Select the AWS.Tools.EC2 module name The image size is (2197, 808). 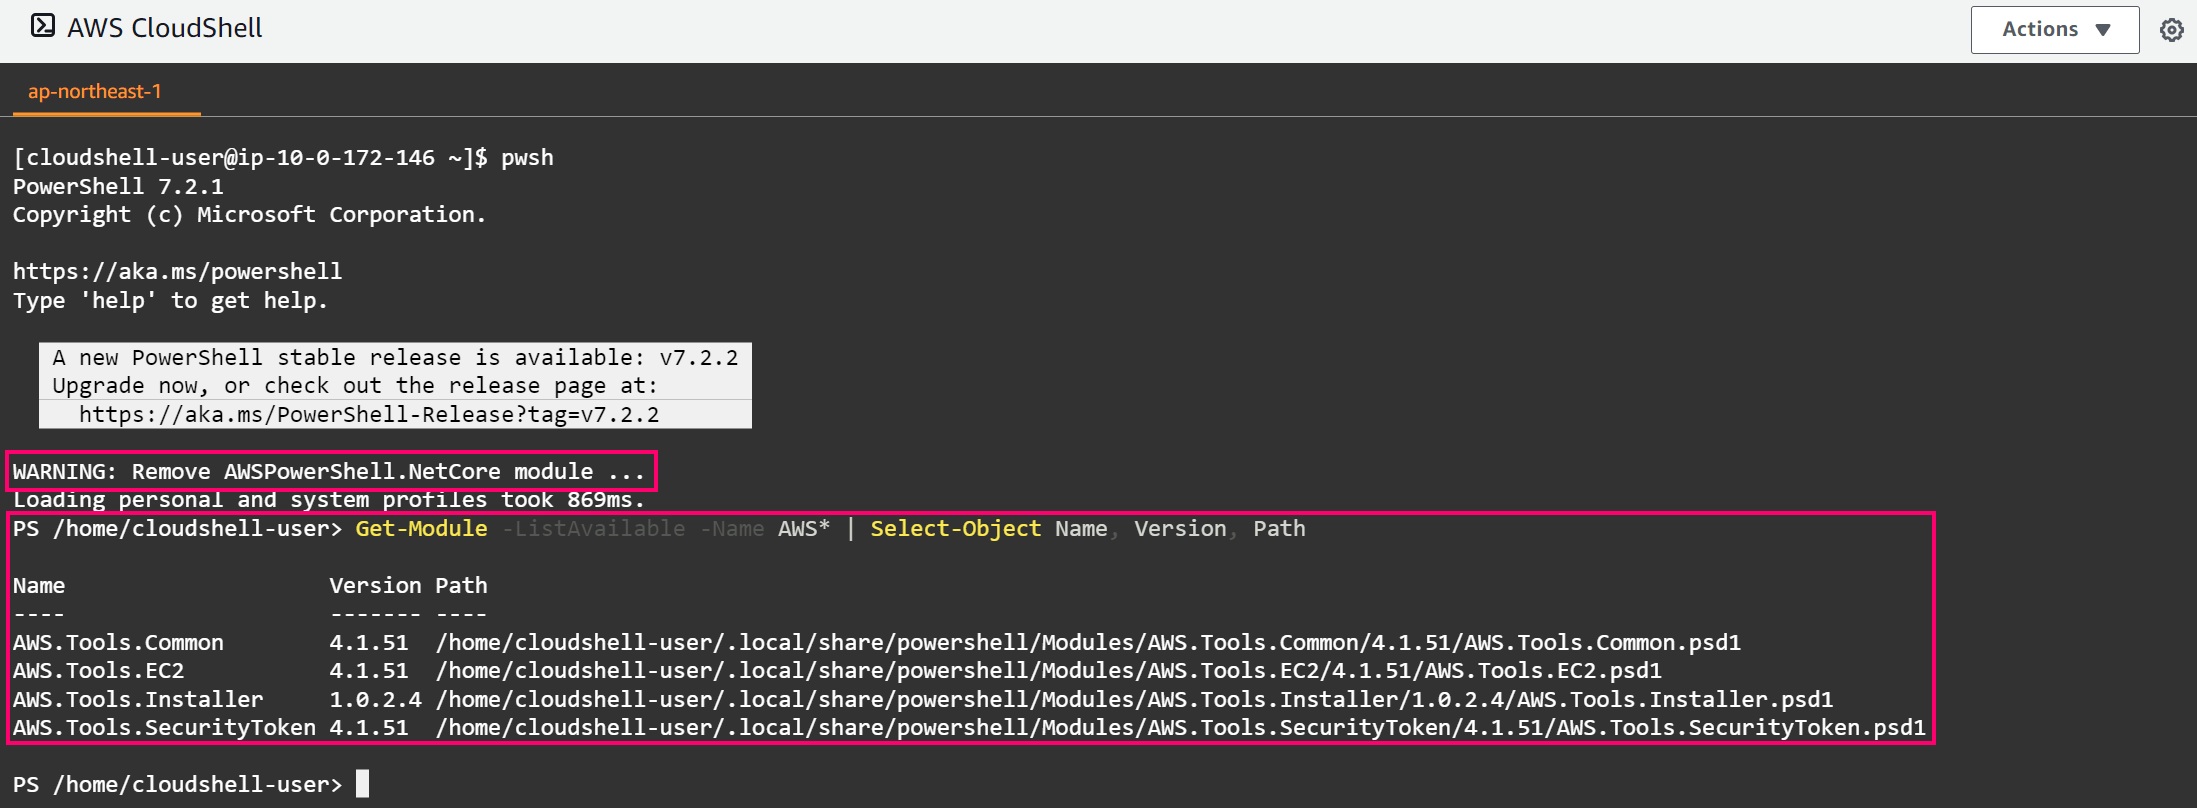coord(98,671)
